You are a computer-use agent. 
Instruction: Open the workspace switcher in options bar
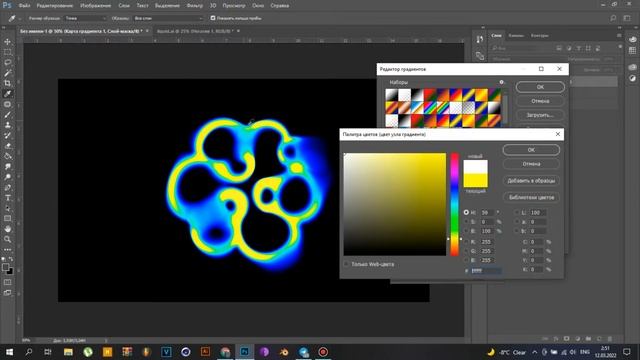[x=627, y=18]
